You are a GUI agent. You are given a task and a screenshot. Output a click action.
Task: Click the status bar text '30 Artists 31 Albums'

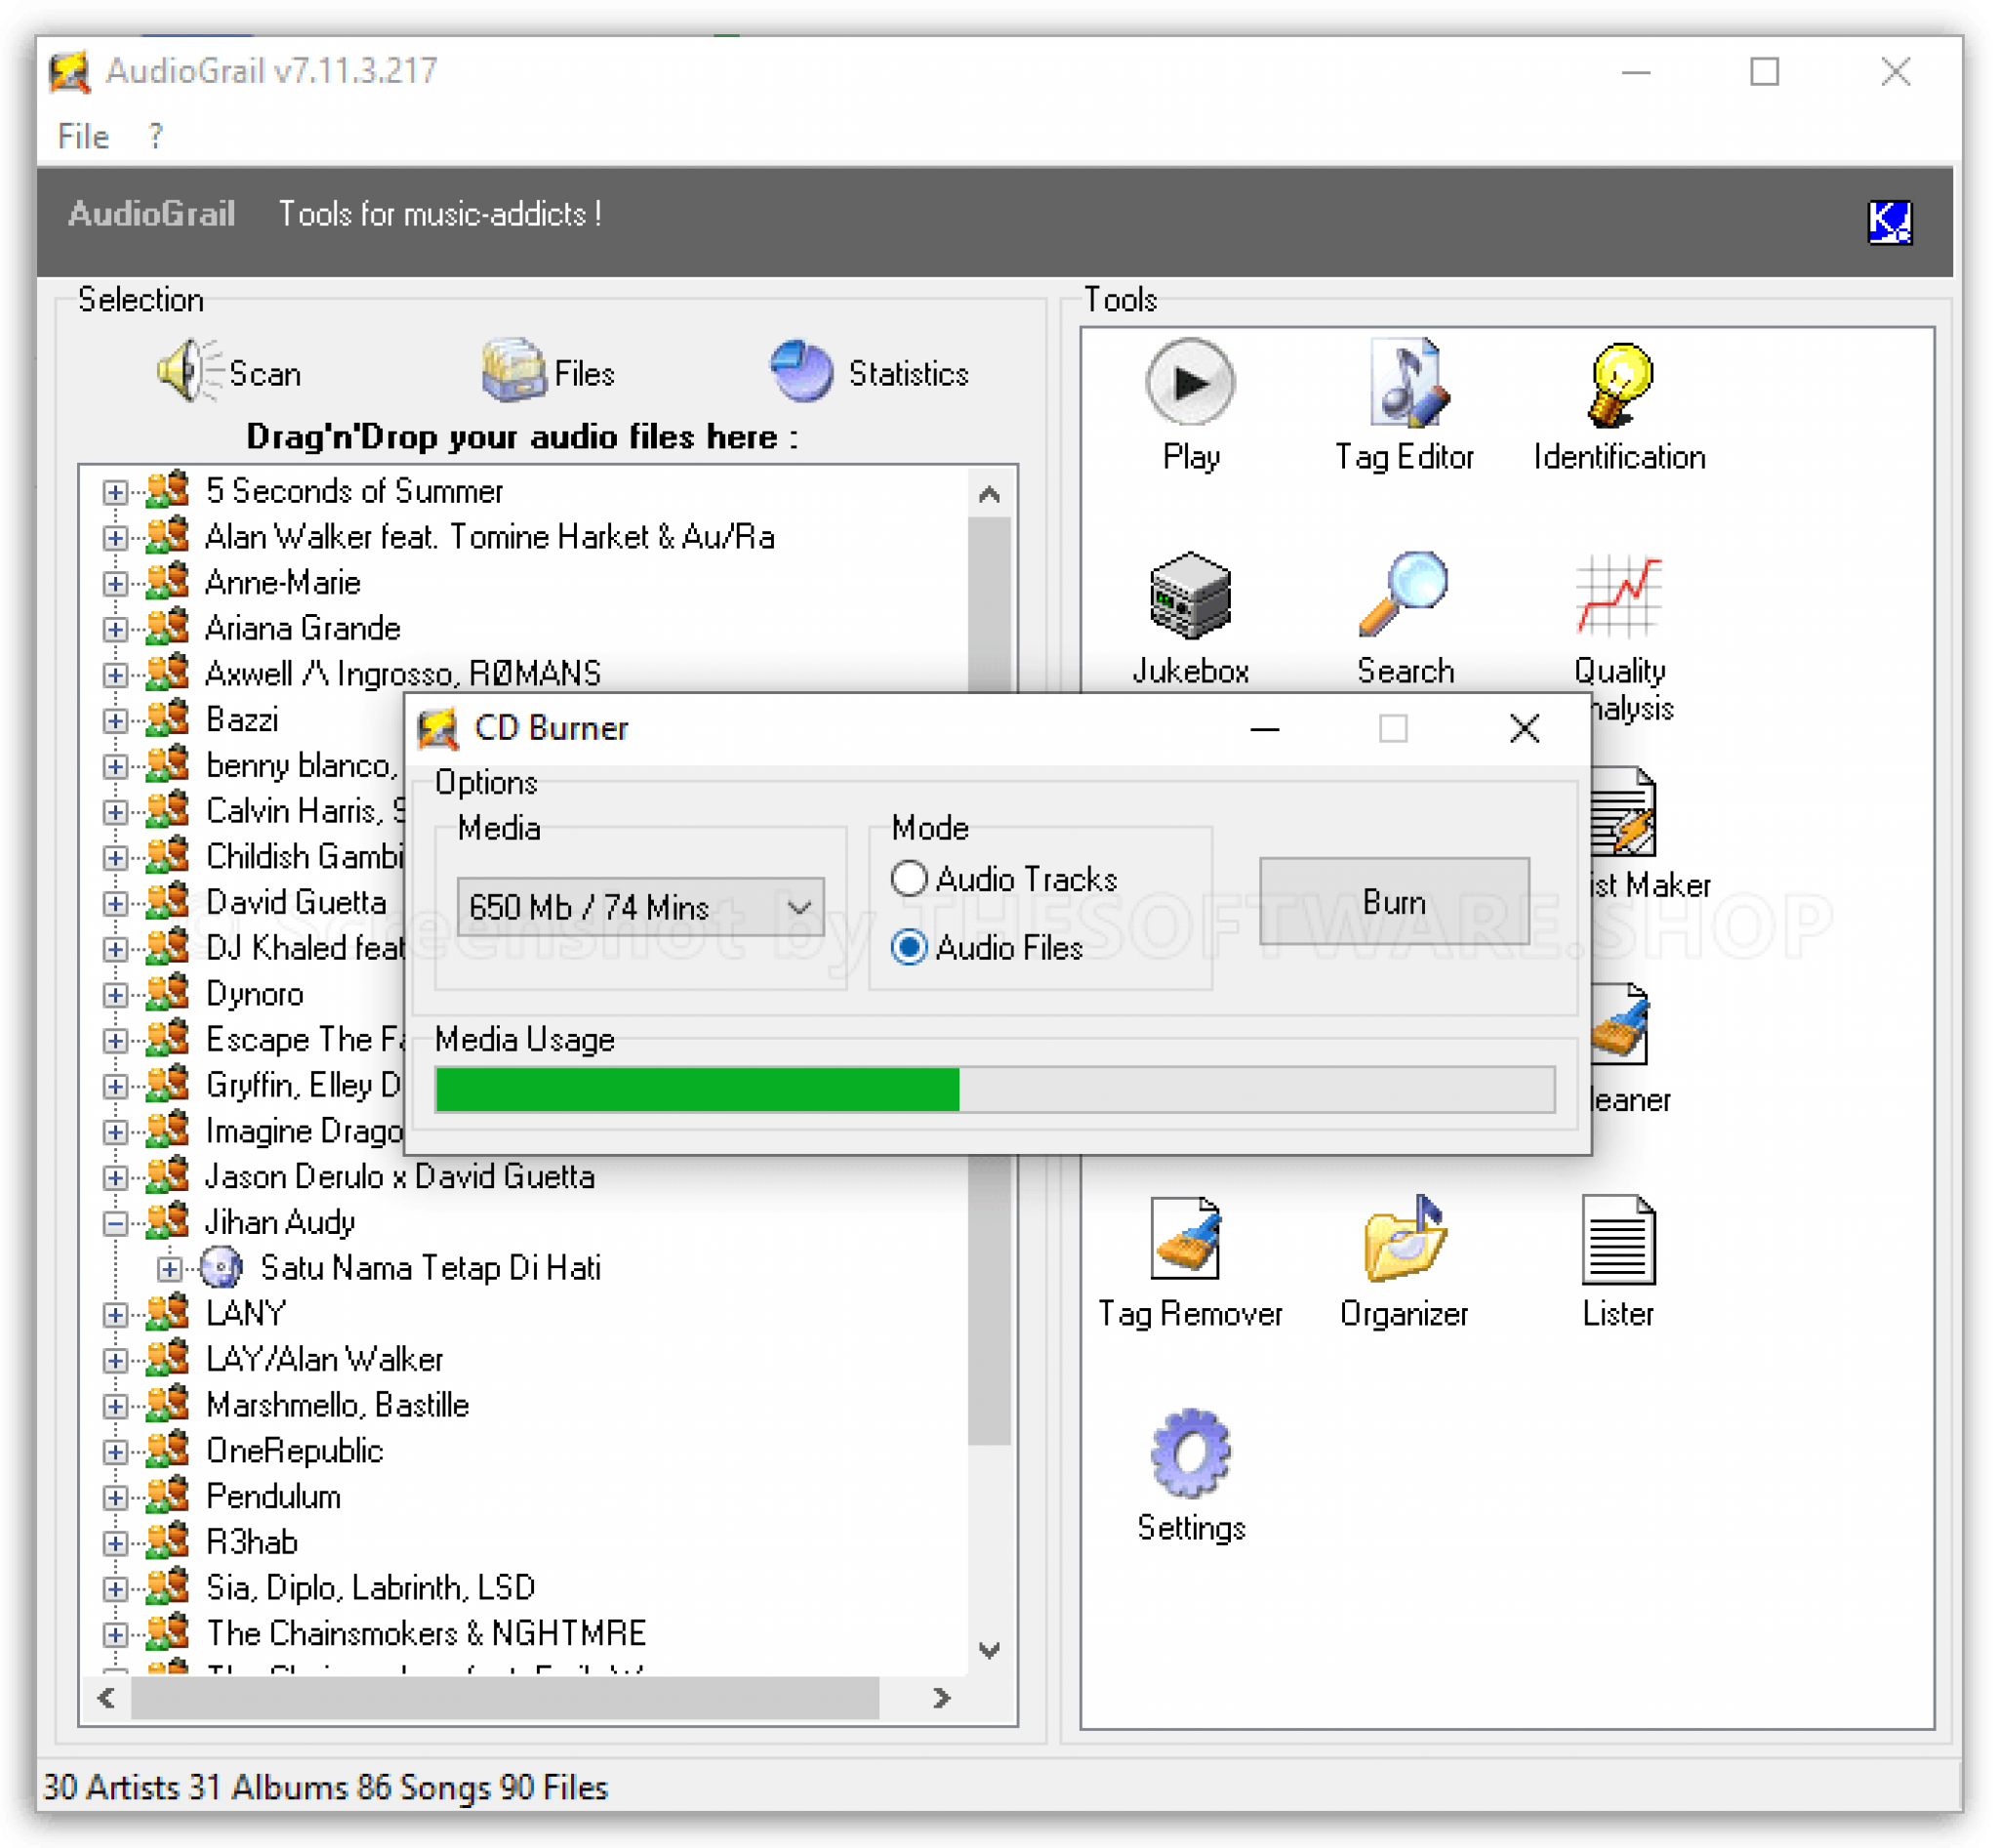coord(198,1789)
